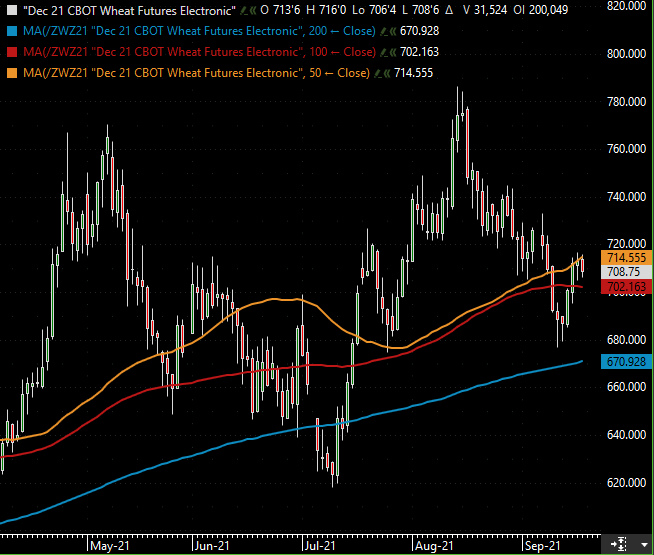The height and width of the screenshot is (555, 654).
Task: Click the orange 714.555 price bubble
Action: coord(627,258)
